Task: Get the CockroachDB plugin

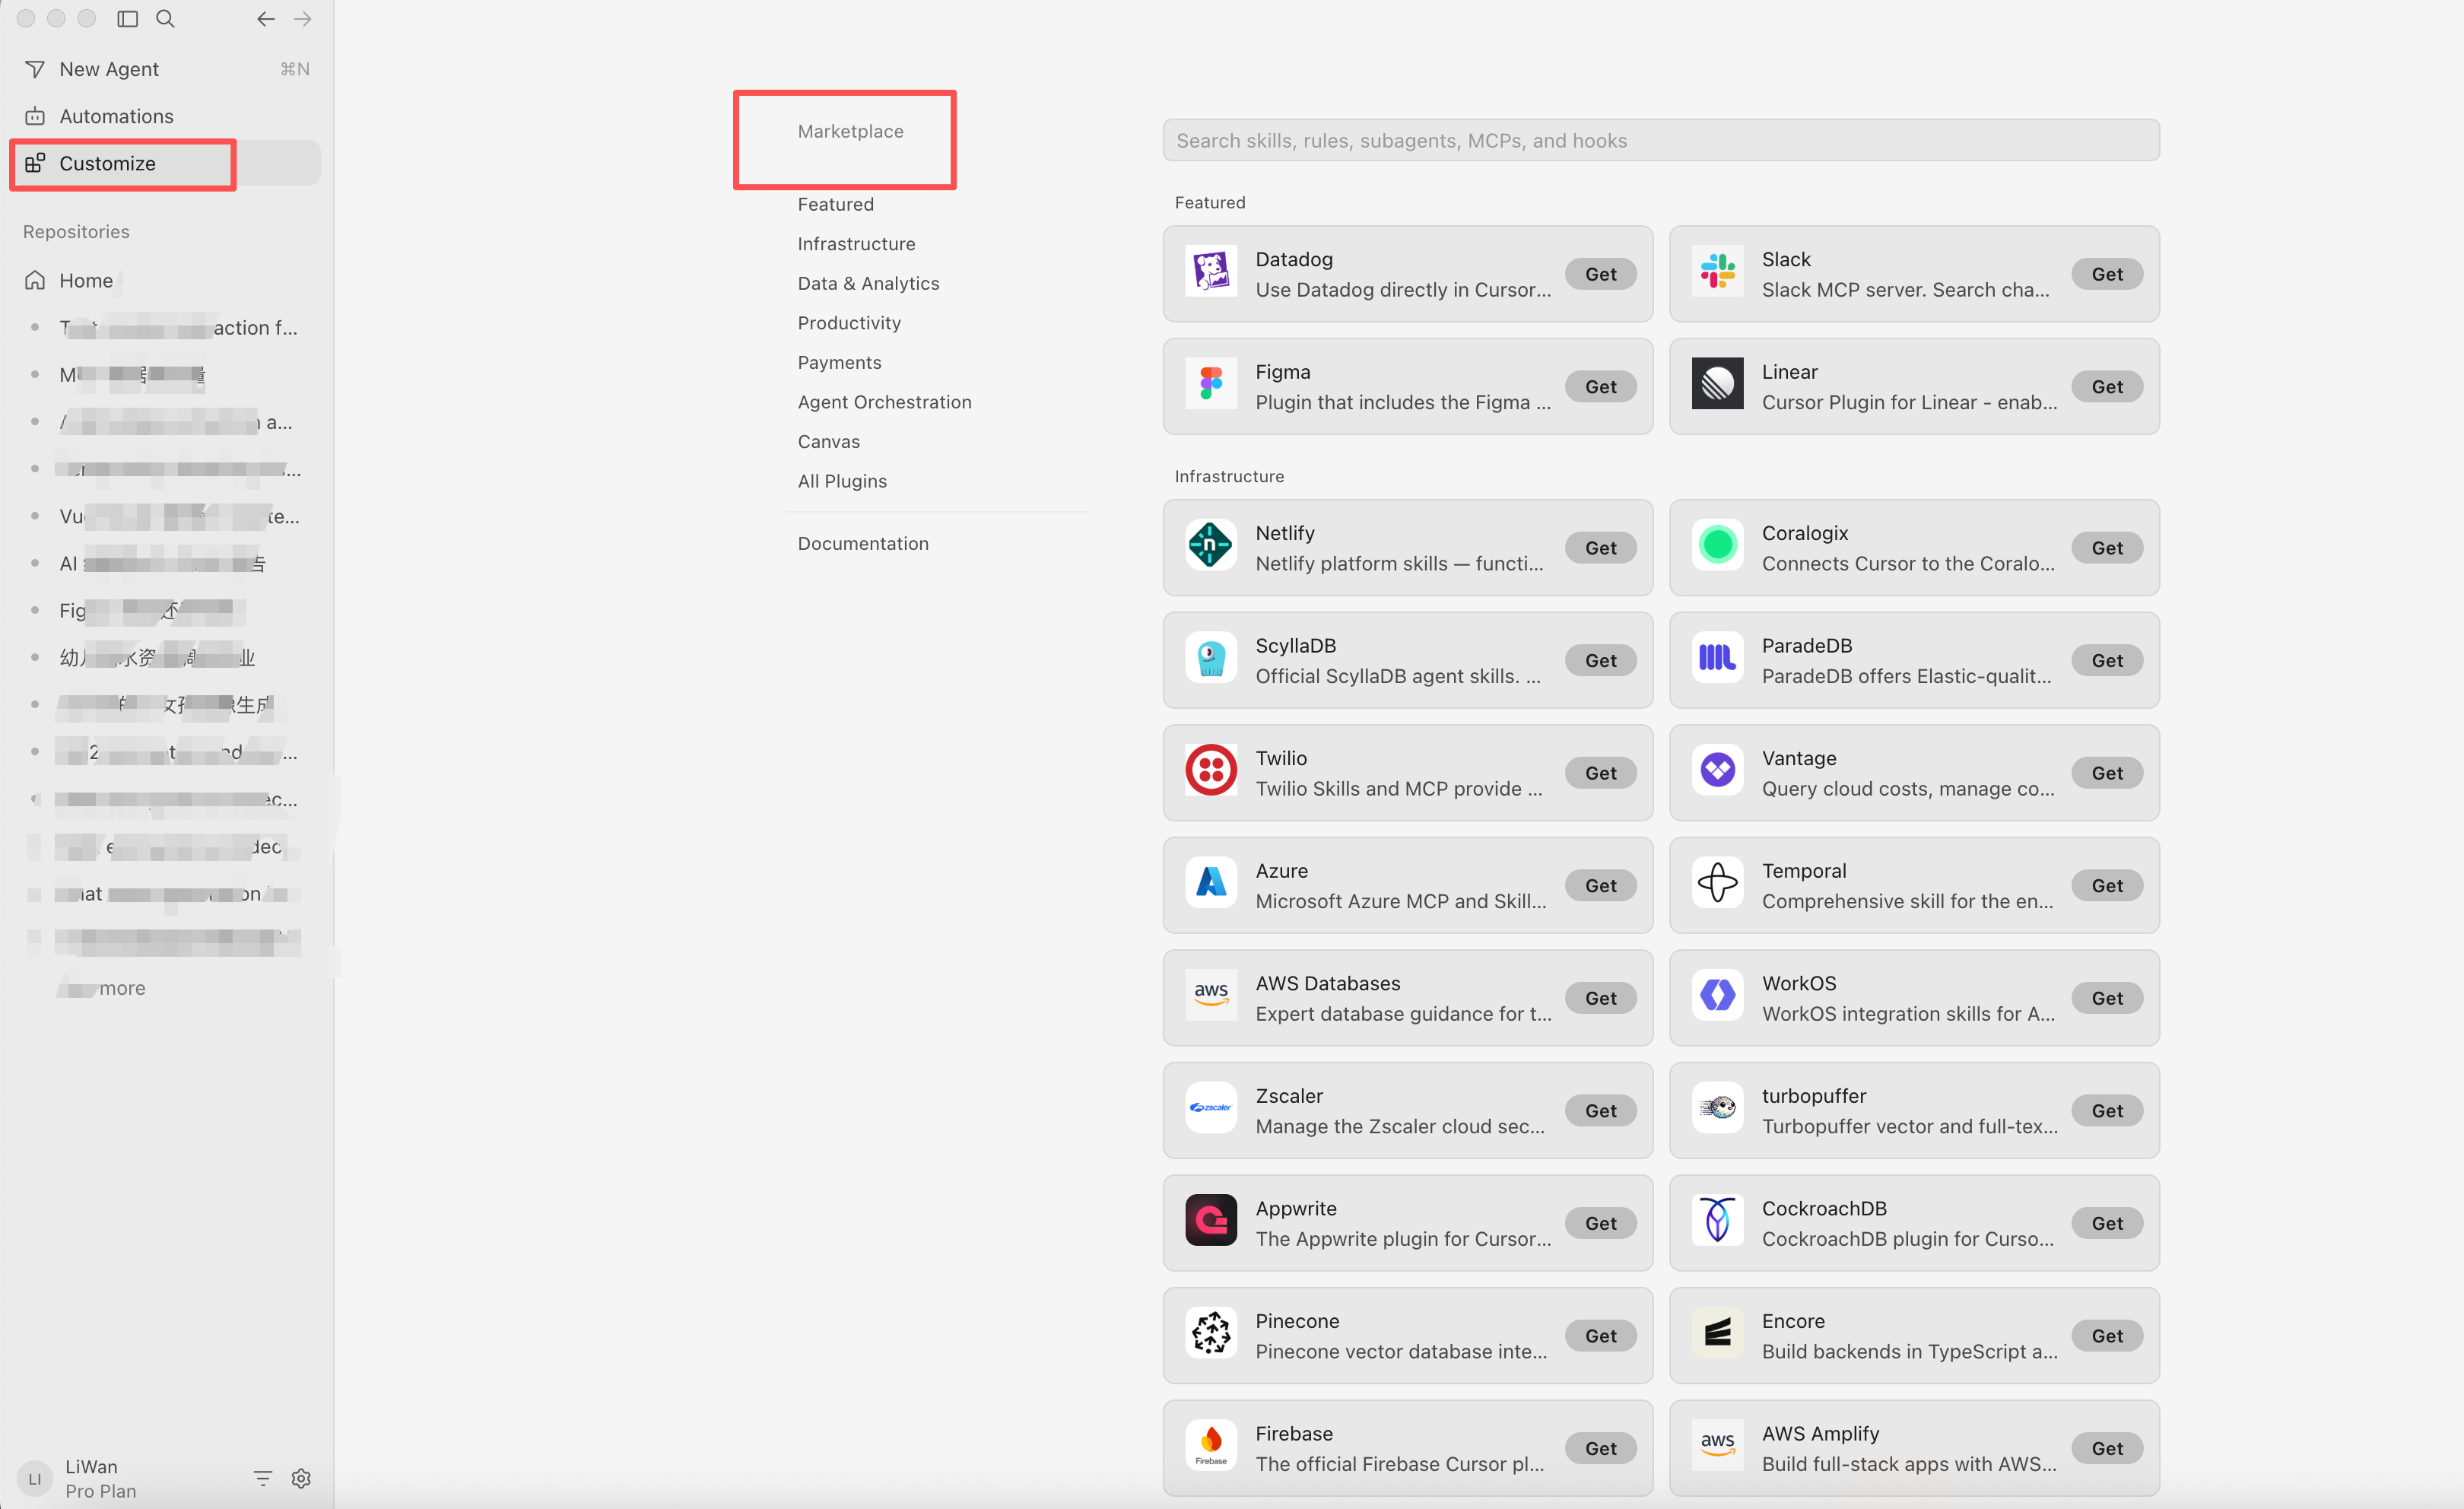Action: pos(2106,1223)
